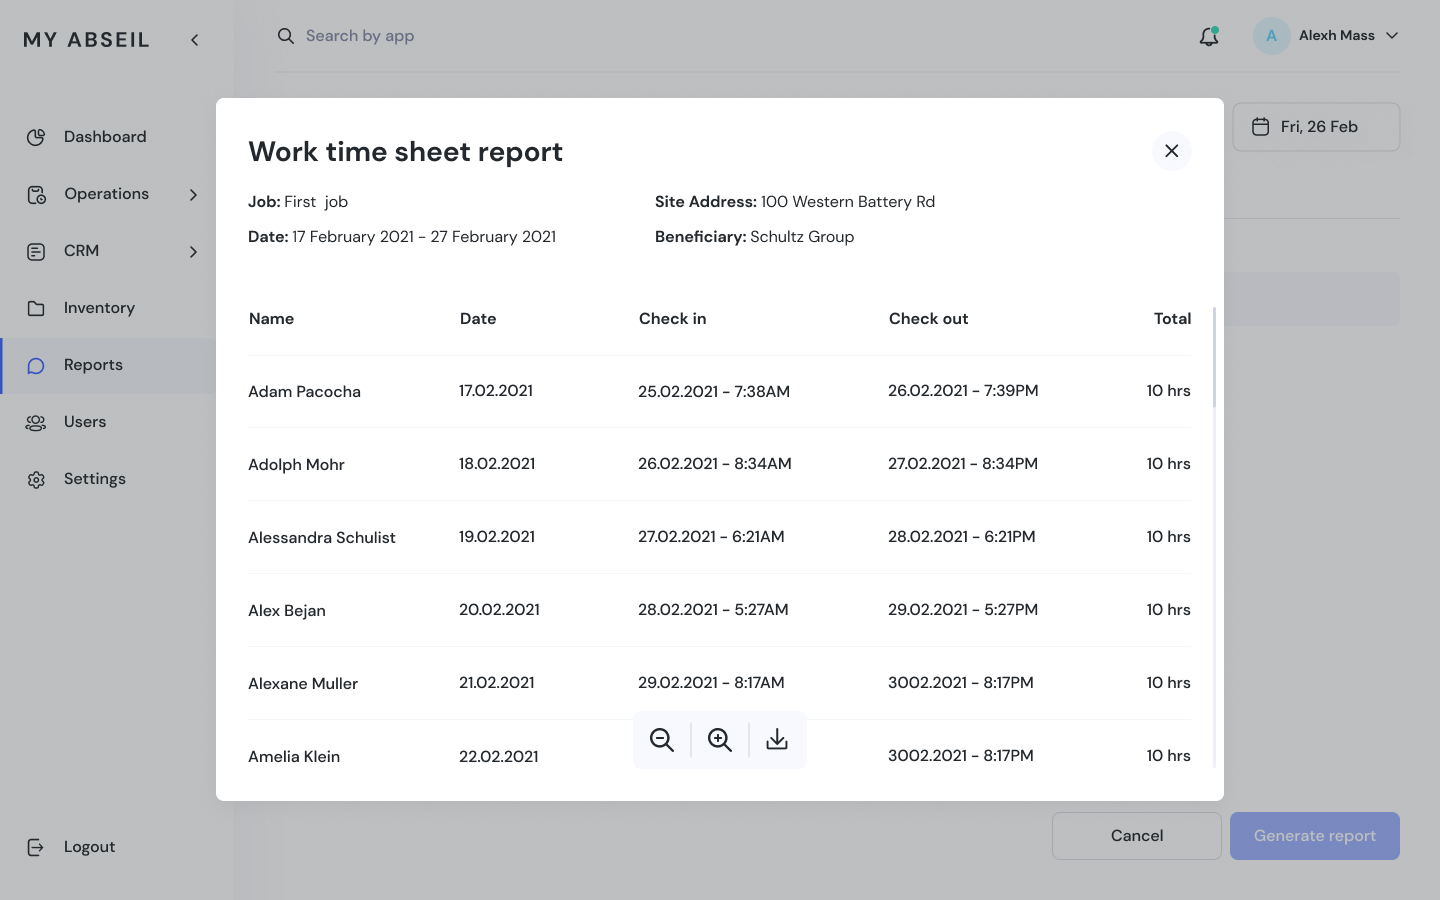
Task: Click the Dashboard pie chart icon
Action: [36, 137]
